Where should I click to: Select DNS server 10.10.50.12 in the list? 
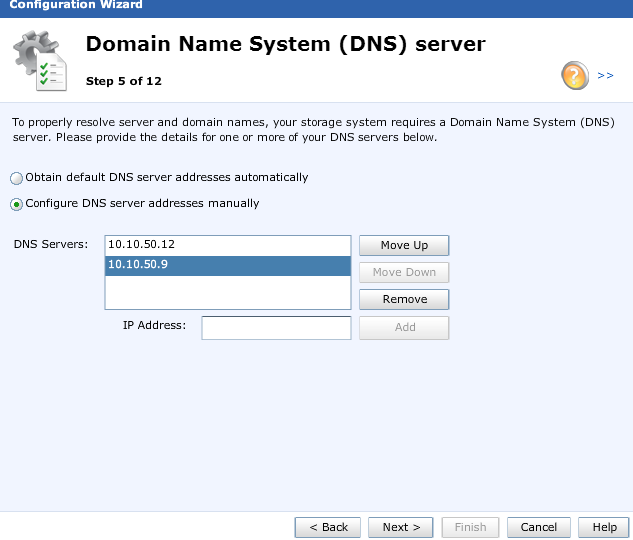227,245
